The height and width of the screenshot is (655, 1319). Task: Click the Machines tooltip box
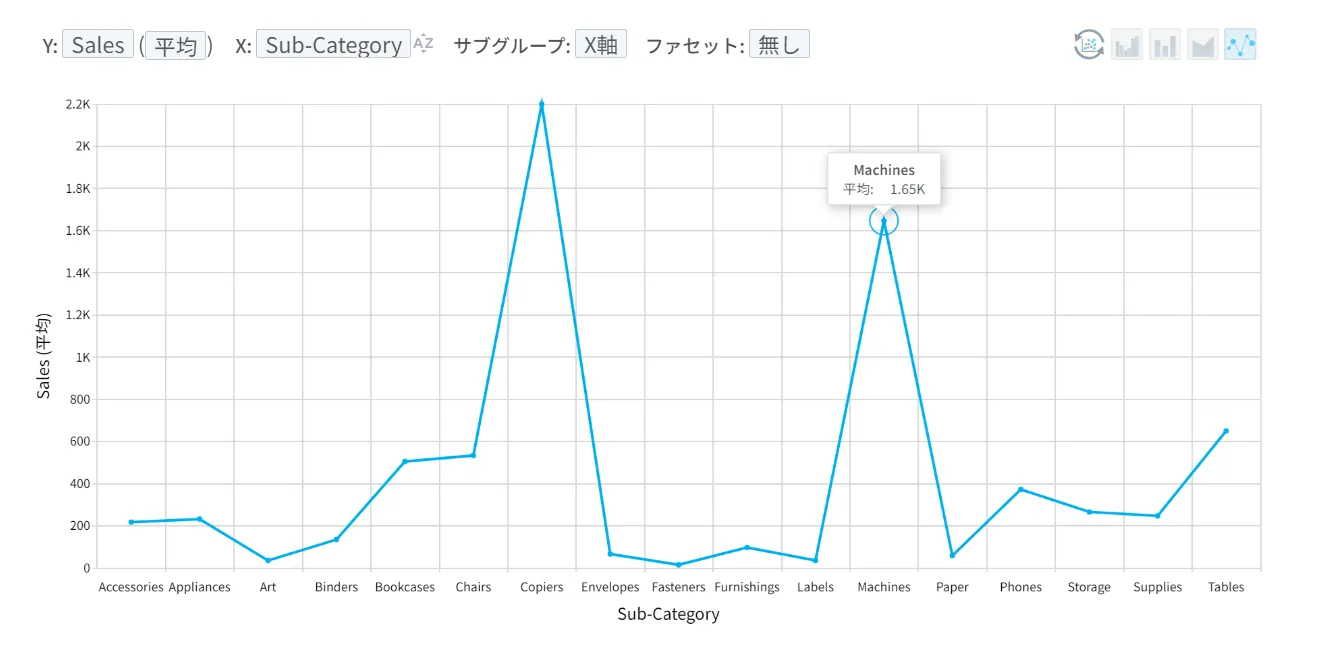tap(884, 179)
